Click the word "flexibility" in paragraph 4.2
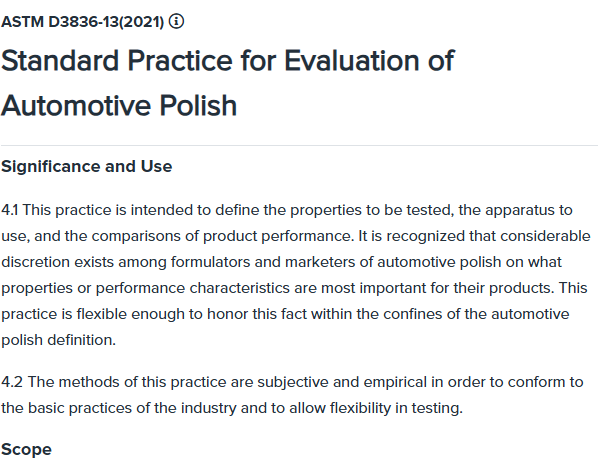 360,409
